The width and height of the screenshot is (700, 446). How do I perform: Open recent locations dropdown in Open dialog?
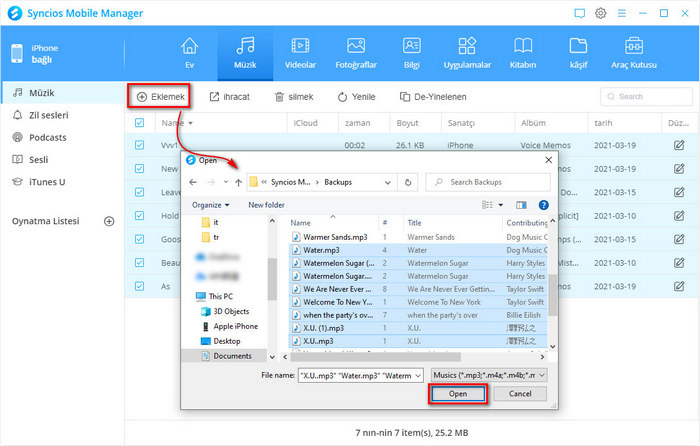pyautogui.click(x=225, y=182)
